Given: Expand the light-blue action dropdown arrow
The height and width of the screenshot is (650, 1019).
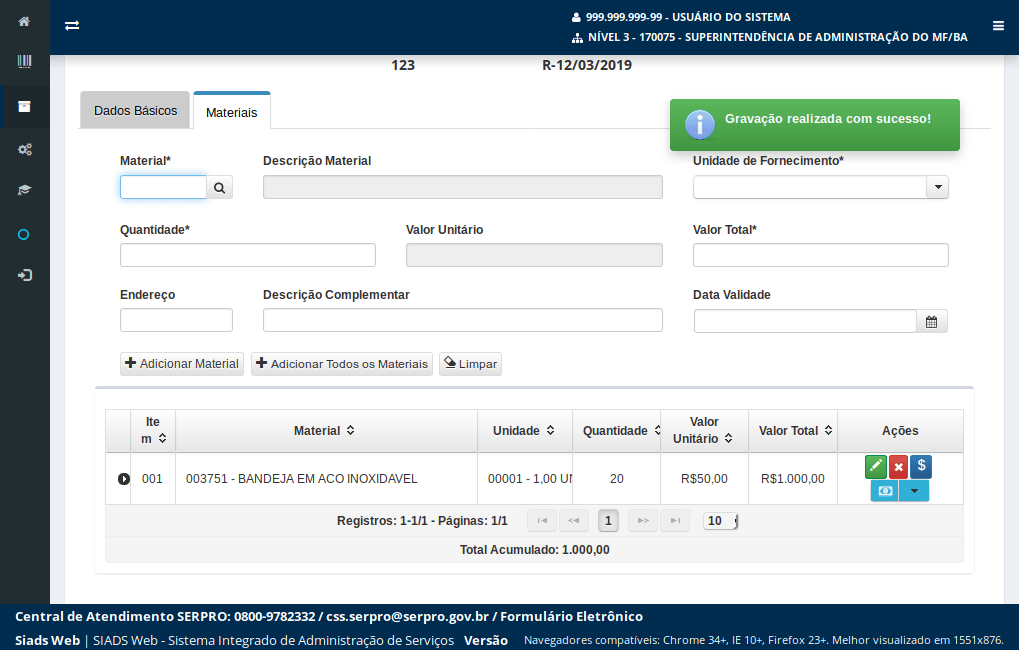Looking at the screenshot, I should click(x=914, y=490).
